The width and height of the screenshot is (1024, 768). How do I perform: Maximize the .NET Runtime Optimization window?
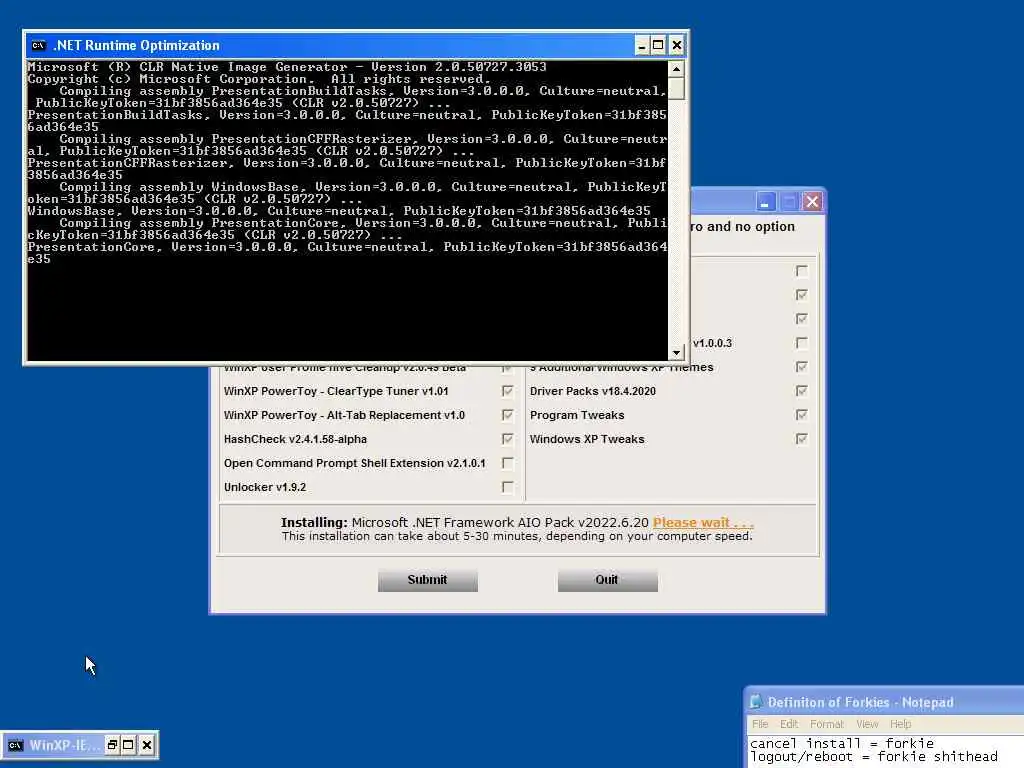point(658,45)
